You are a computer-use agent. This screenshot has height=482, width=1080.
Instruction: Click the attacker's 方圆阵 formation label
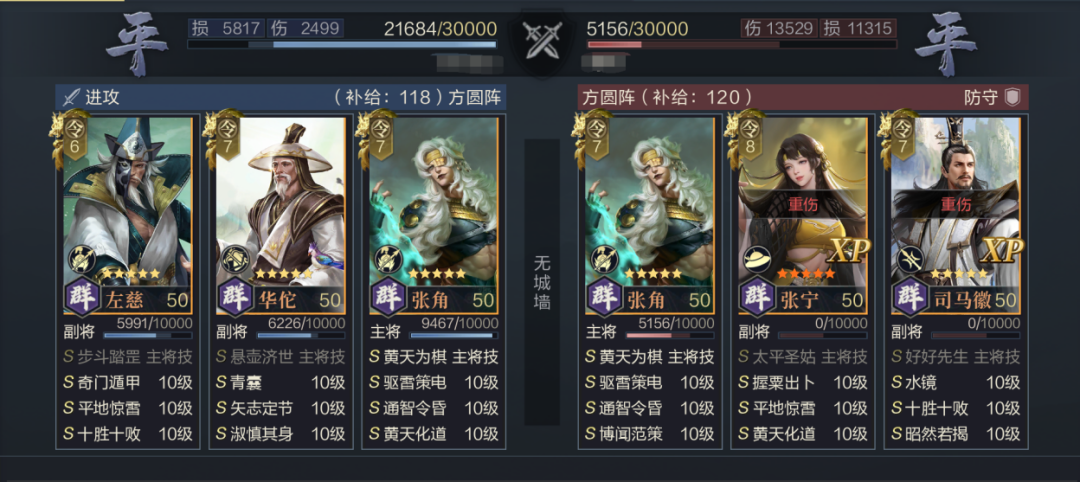pyautogui.click(x=476, y=97)
